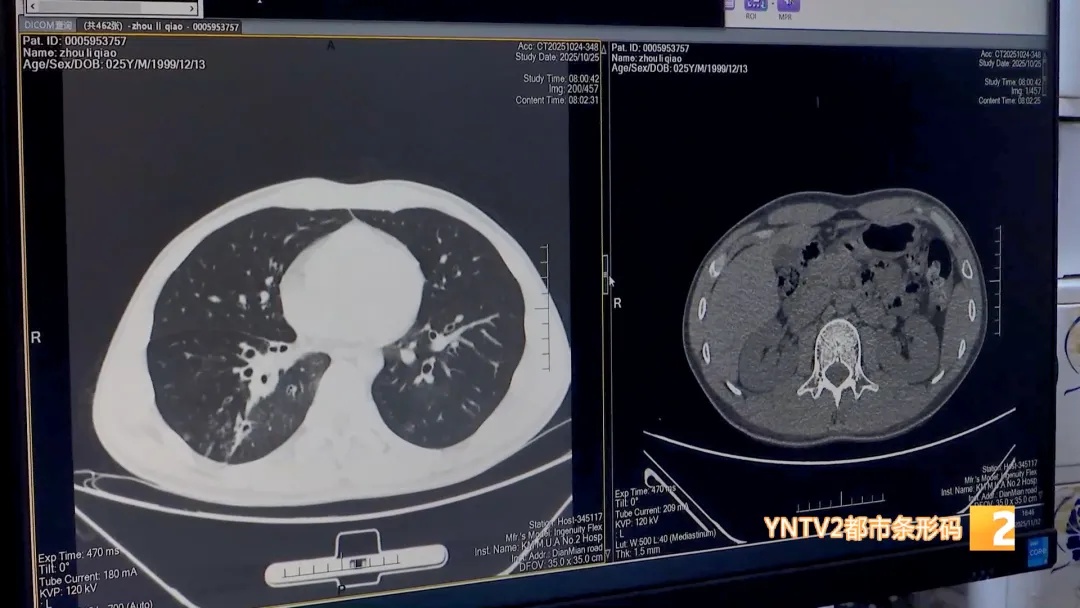
Task: Select the abdominal CT image in right viewport
Action: tap(835, 320)
